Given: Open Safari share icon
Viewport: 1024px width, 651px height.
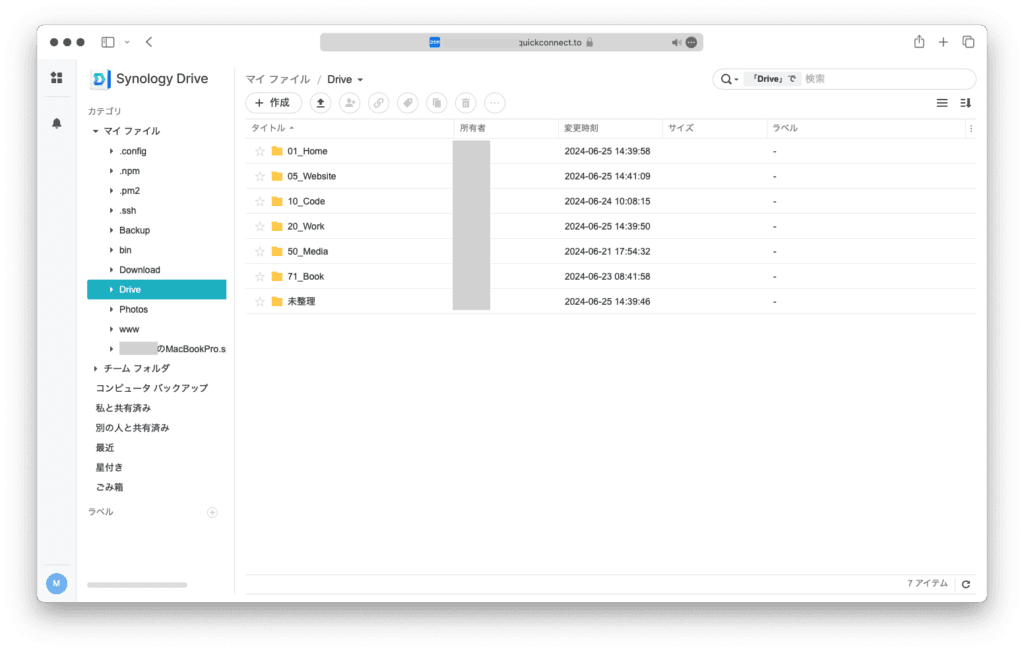Looking at the screenshot, I should tap(918, 42).
